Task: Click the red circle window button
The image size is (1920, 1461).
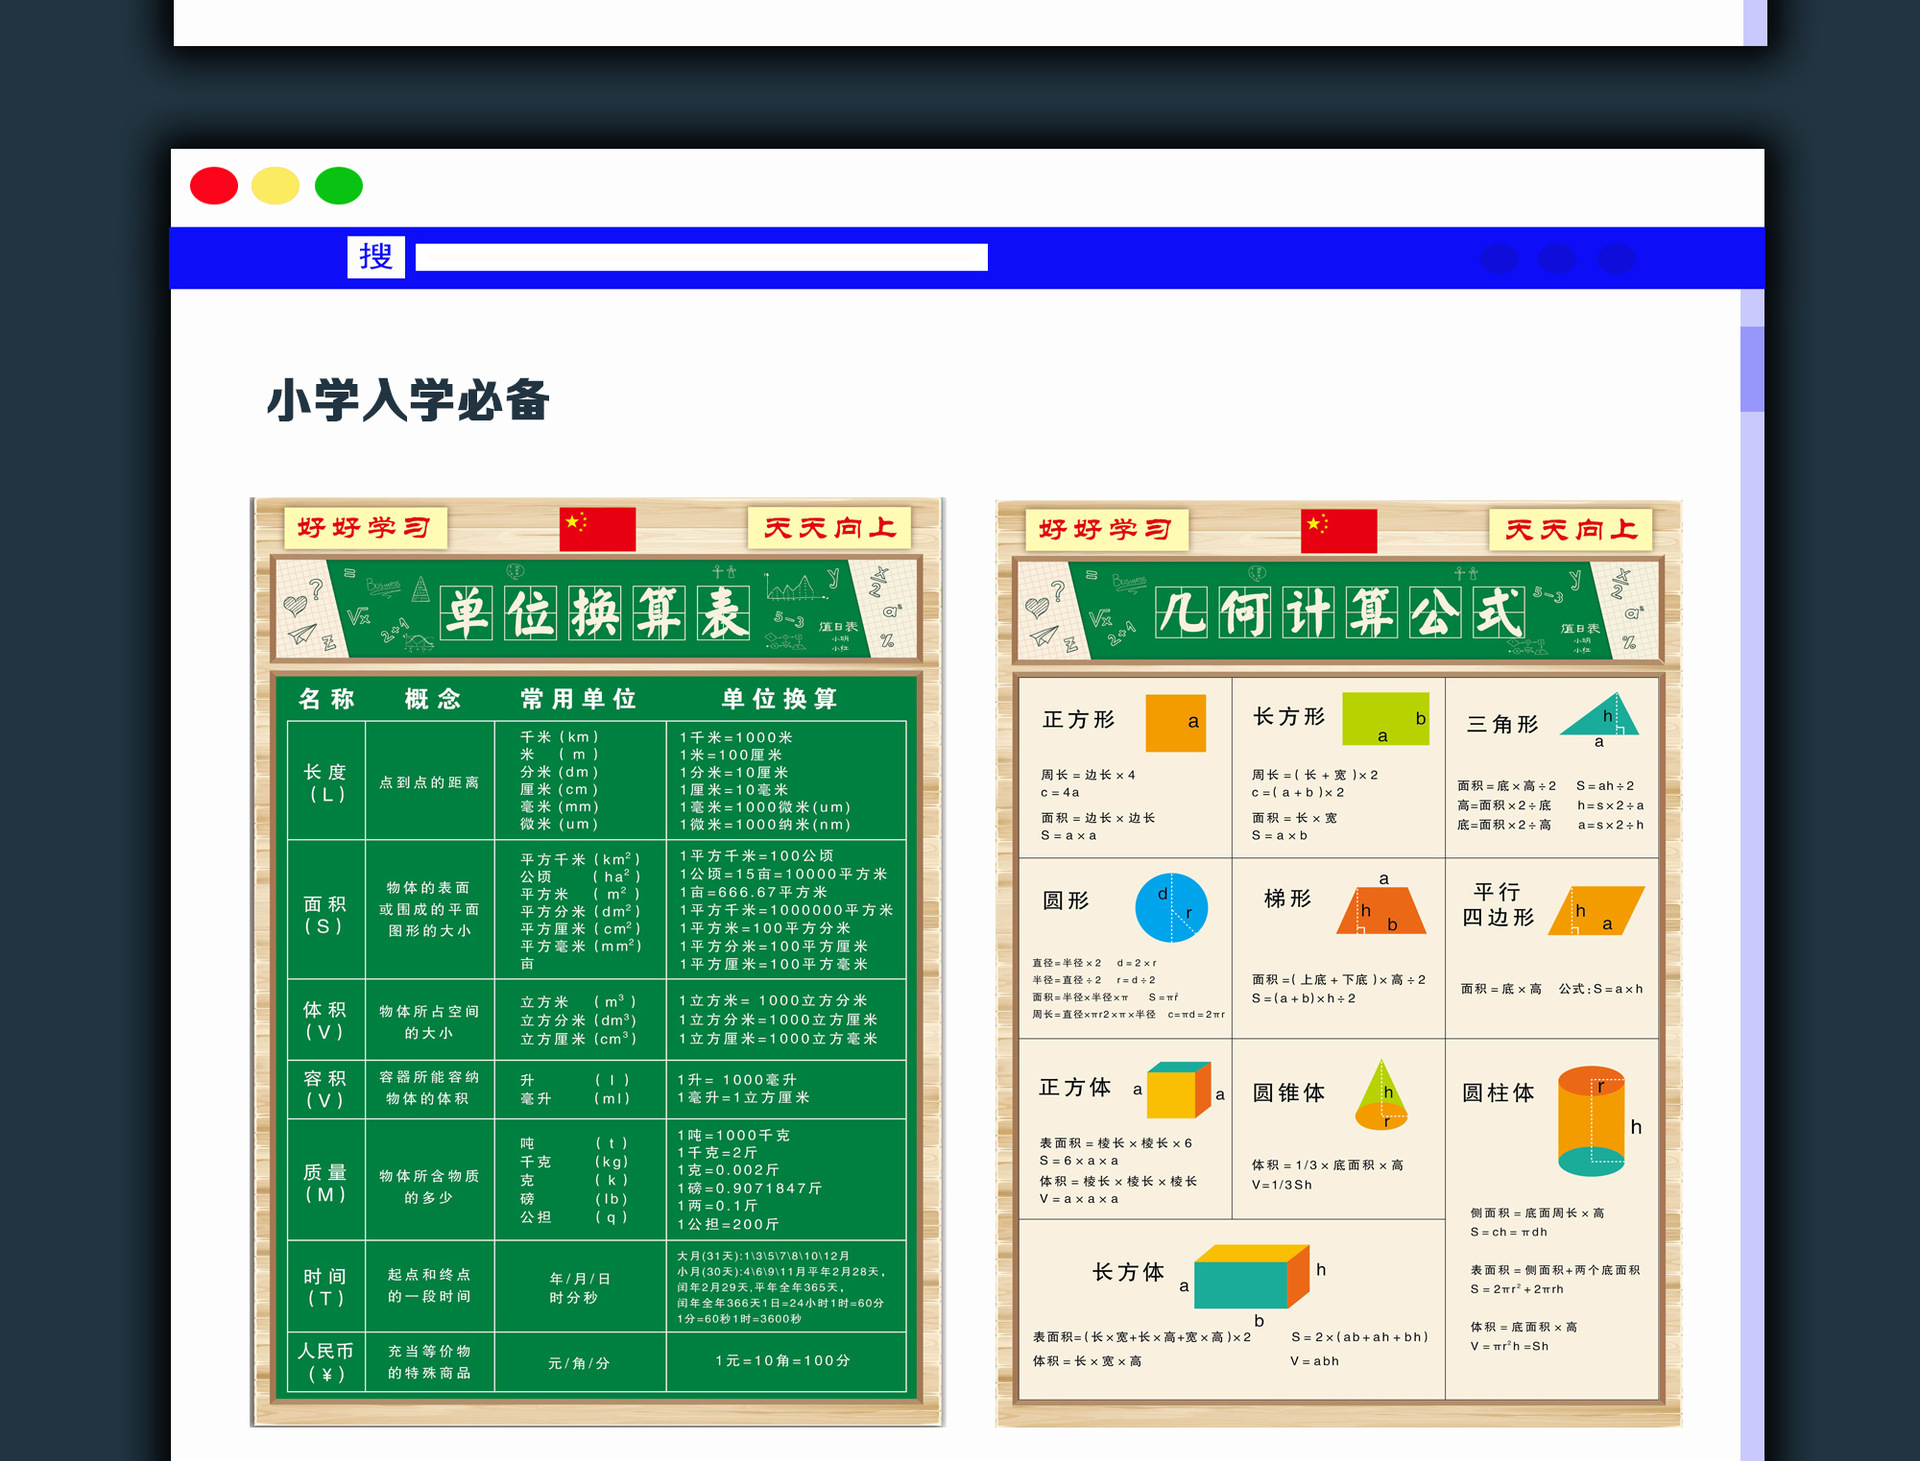Action: click(214, 186)
